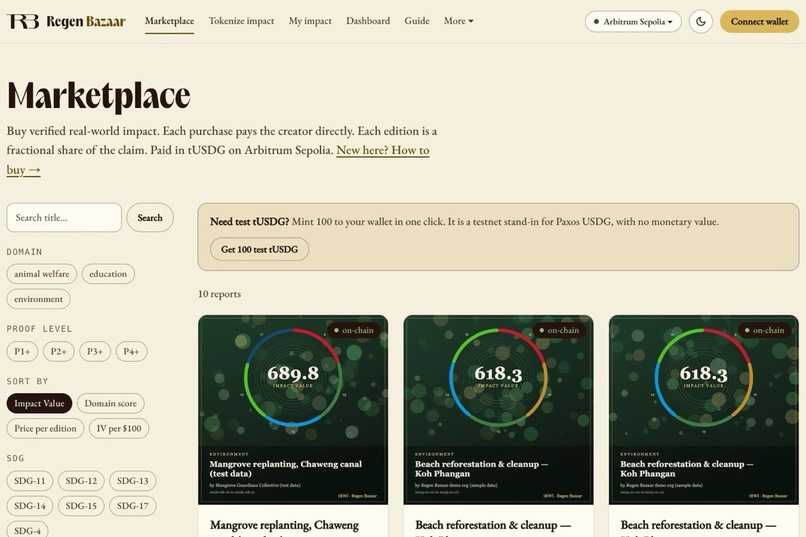The width and height of the screenshot is (806, 537).
Task: Filter by SDG-14
Action: tap(30, 506)
